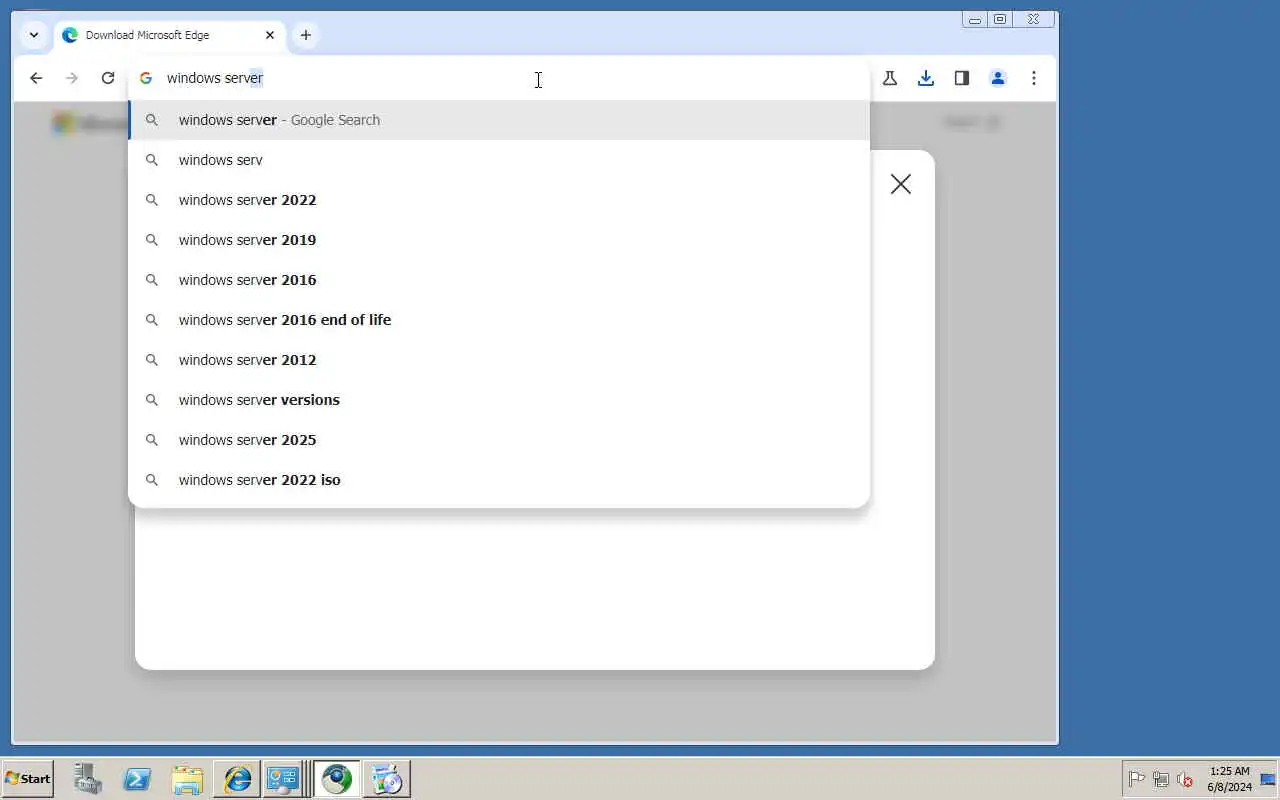
Task: Select the Download Microsoft Edge tab
Action: 168,35
